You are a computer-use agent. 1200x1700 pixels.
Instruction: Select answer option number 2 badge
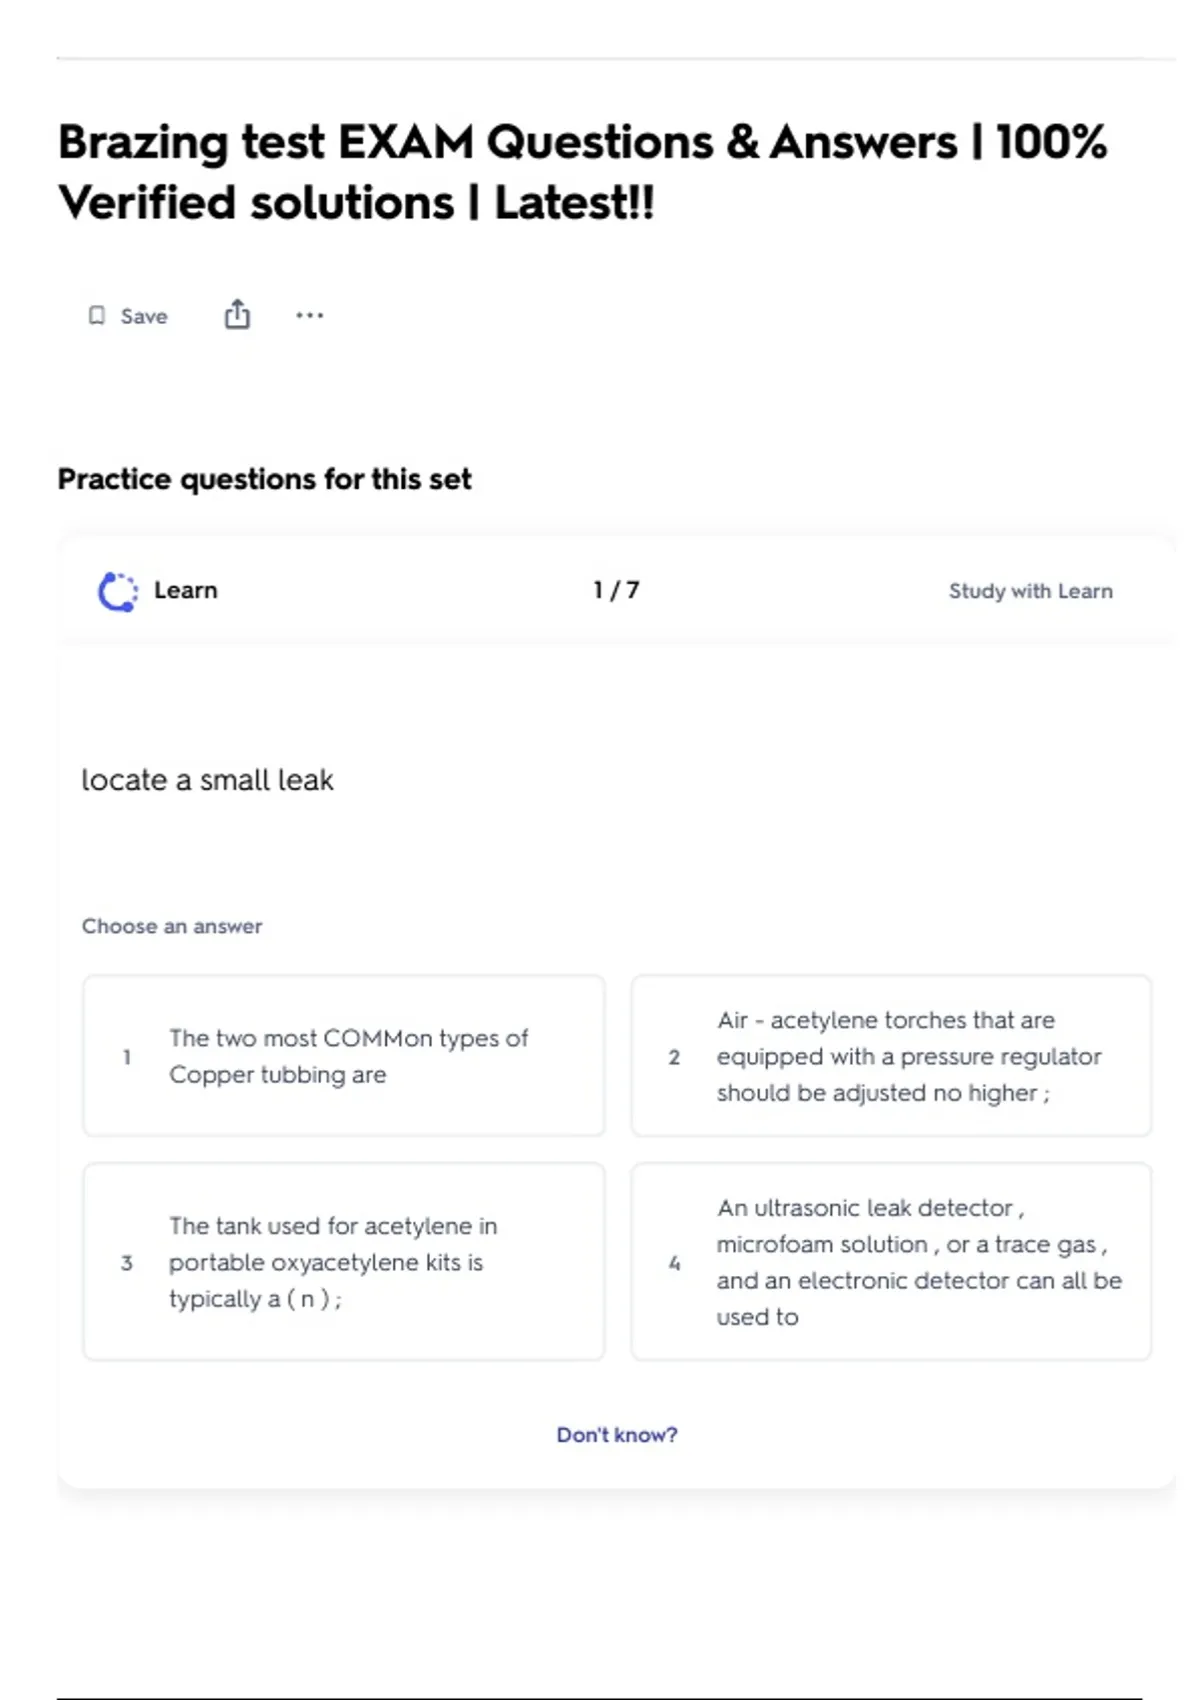tap(674, 1057)
